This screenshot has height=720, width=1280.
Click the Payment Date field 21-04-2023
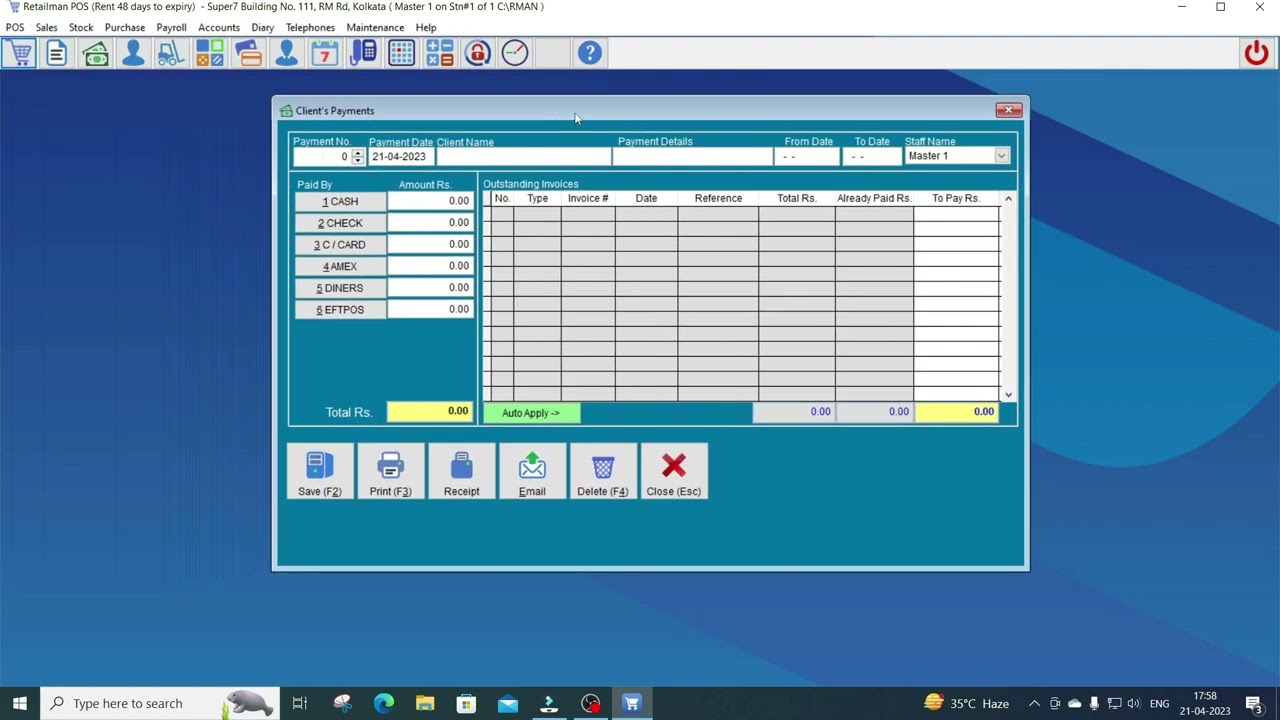(x=401, y=157)
